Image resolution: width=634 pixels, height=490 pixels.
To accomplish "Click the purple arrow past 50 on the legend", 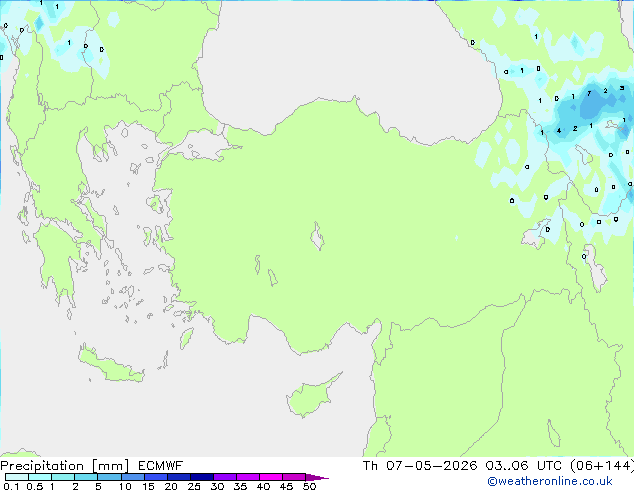I will [x=317, y=477].
